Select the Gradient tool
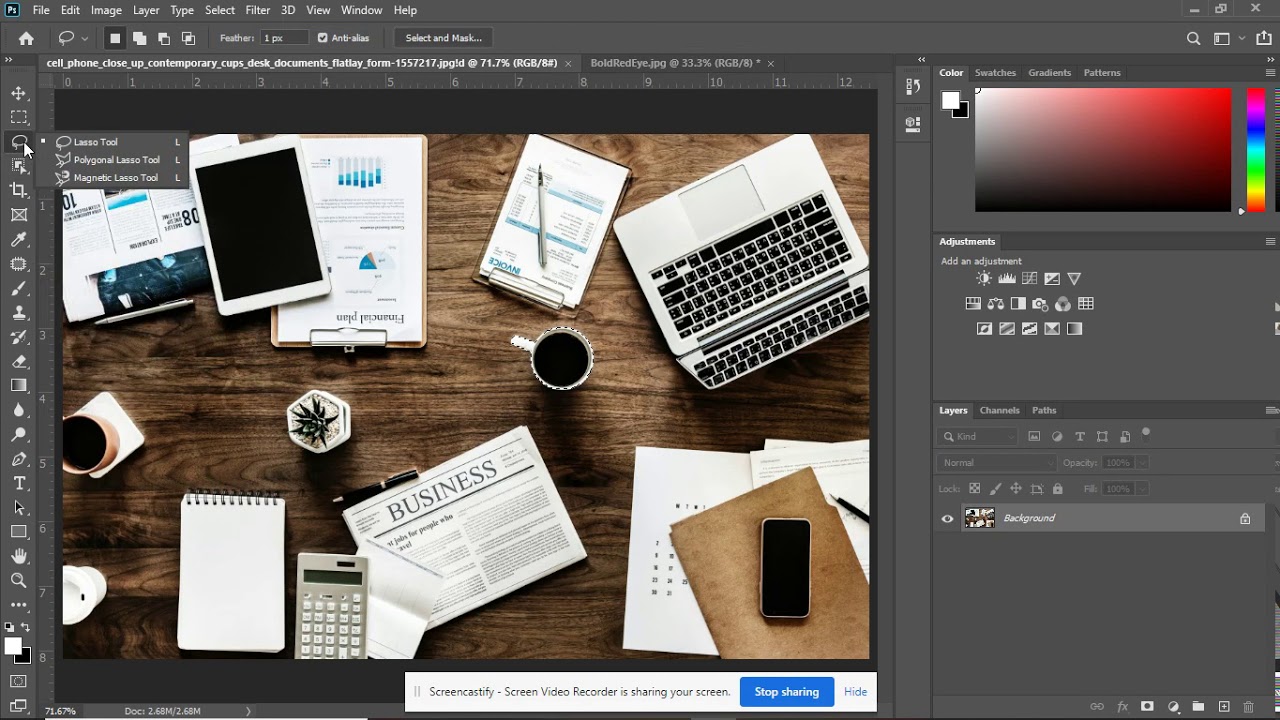1280x720 pixels. point(19,385)
